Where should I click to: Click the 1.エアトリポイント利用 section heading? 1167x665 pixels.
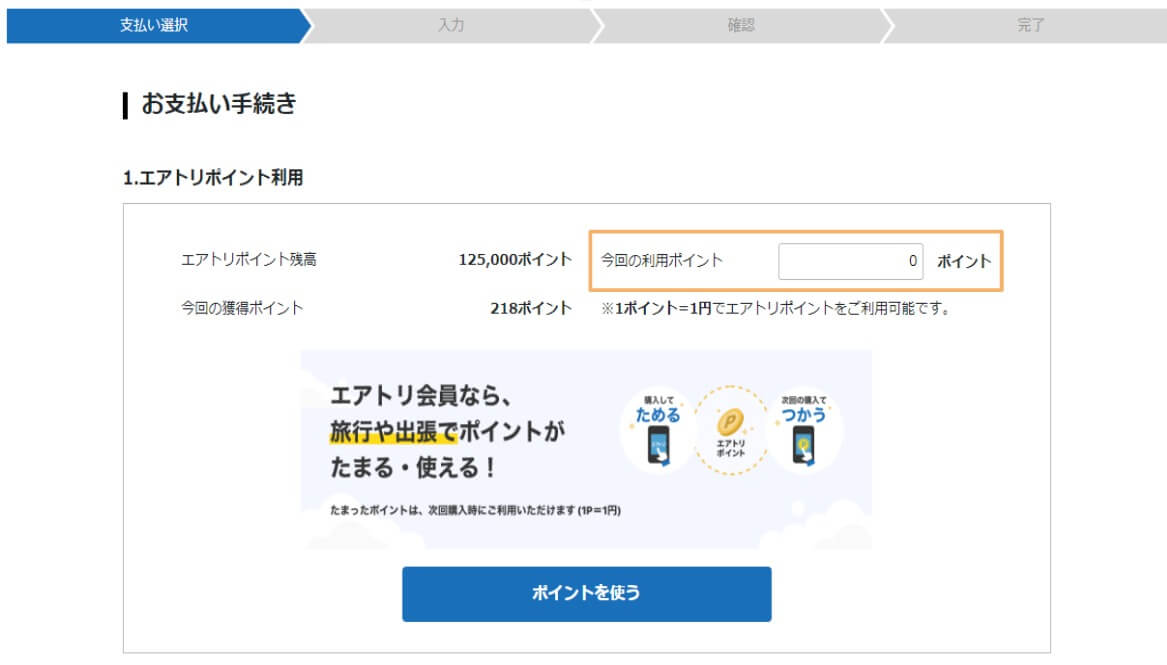click(213, 178)
